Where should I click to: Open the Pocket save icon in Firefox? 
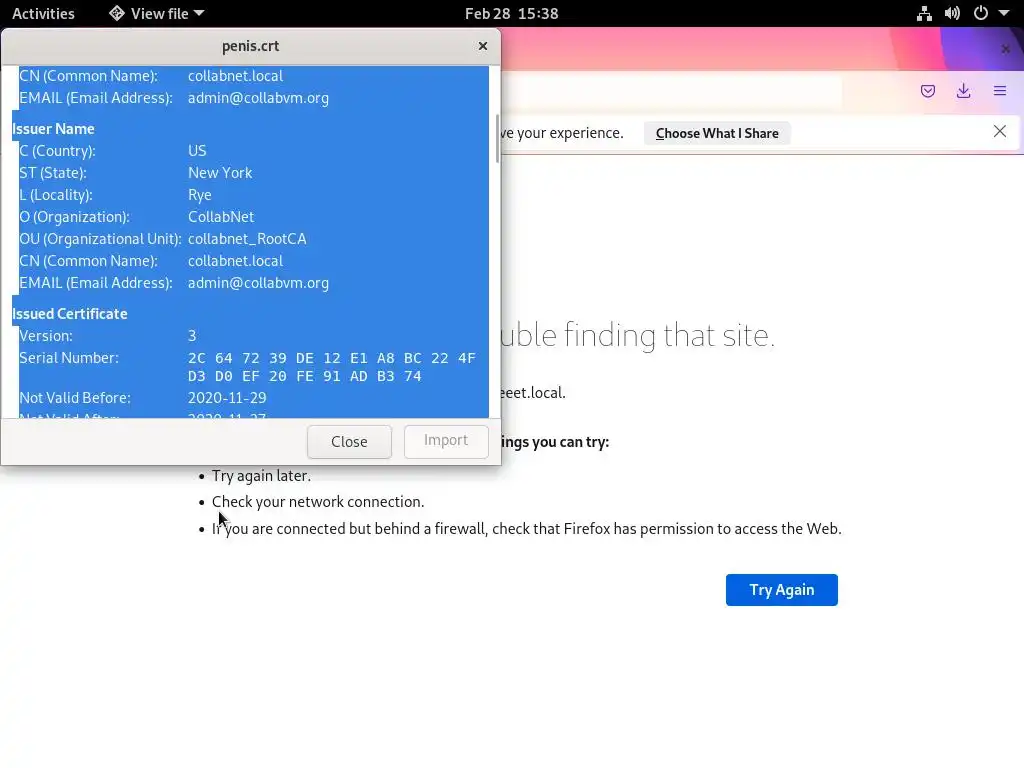click(927, 91)
